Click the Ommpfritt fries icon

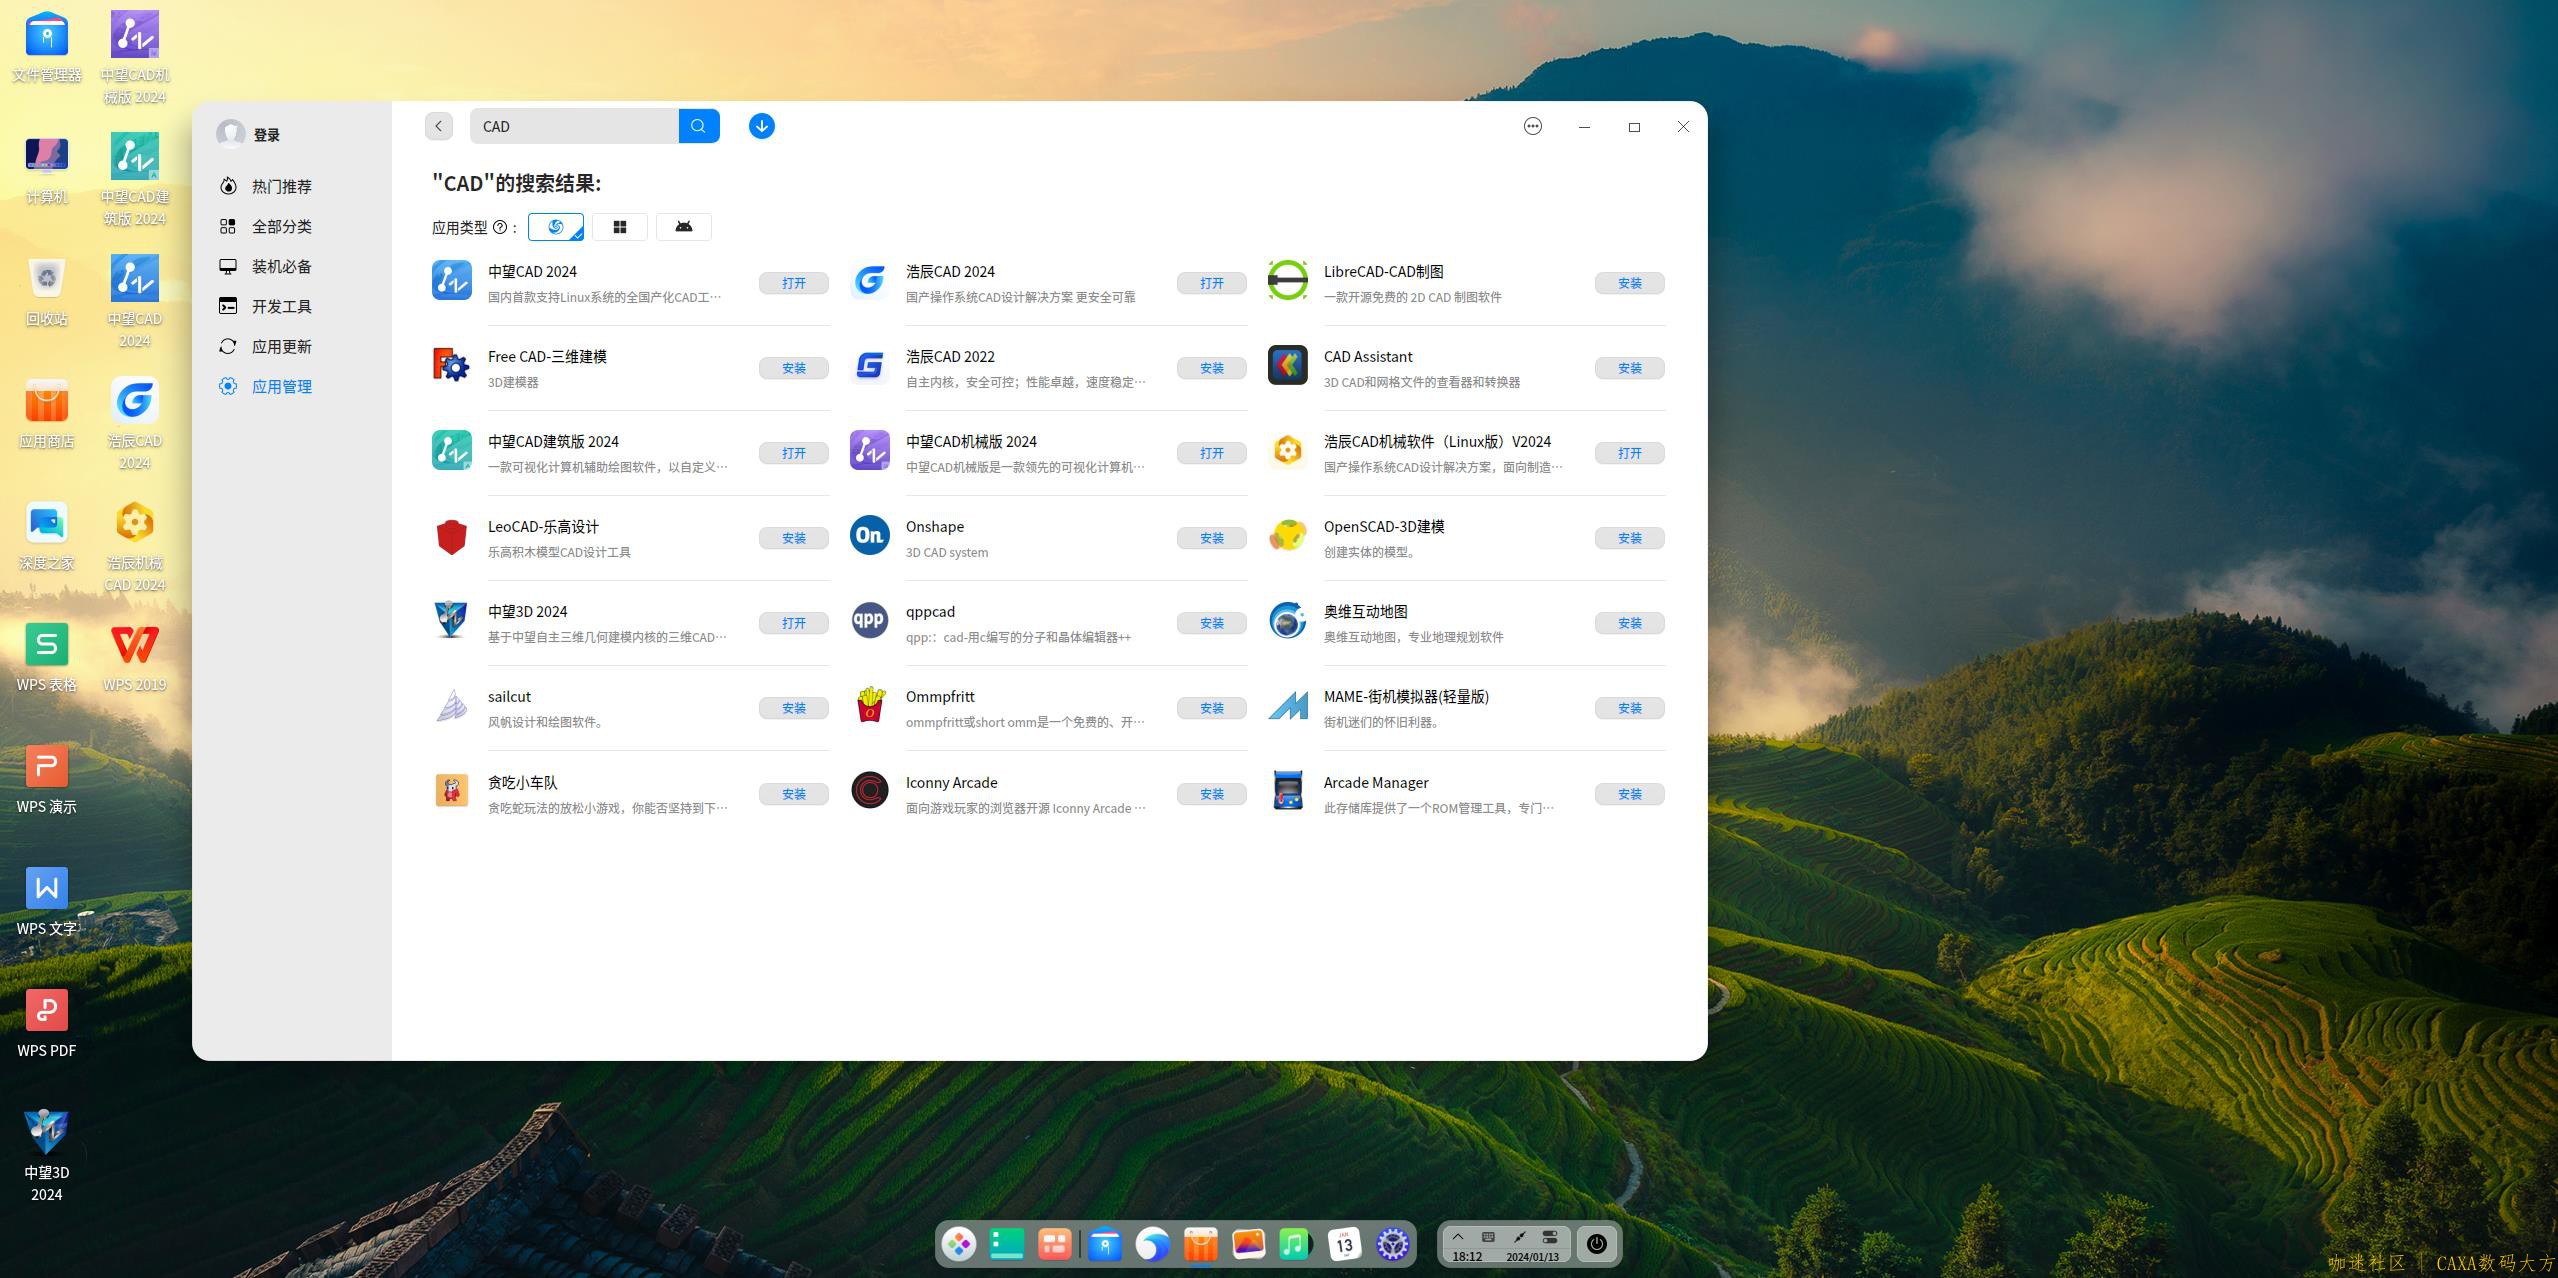pos(869,705)
